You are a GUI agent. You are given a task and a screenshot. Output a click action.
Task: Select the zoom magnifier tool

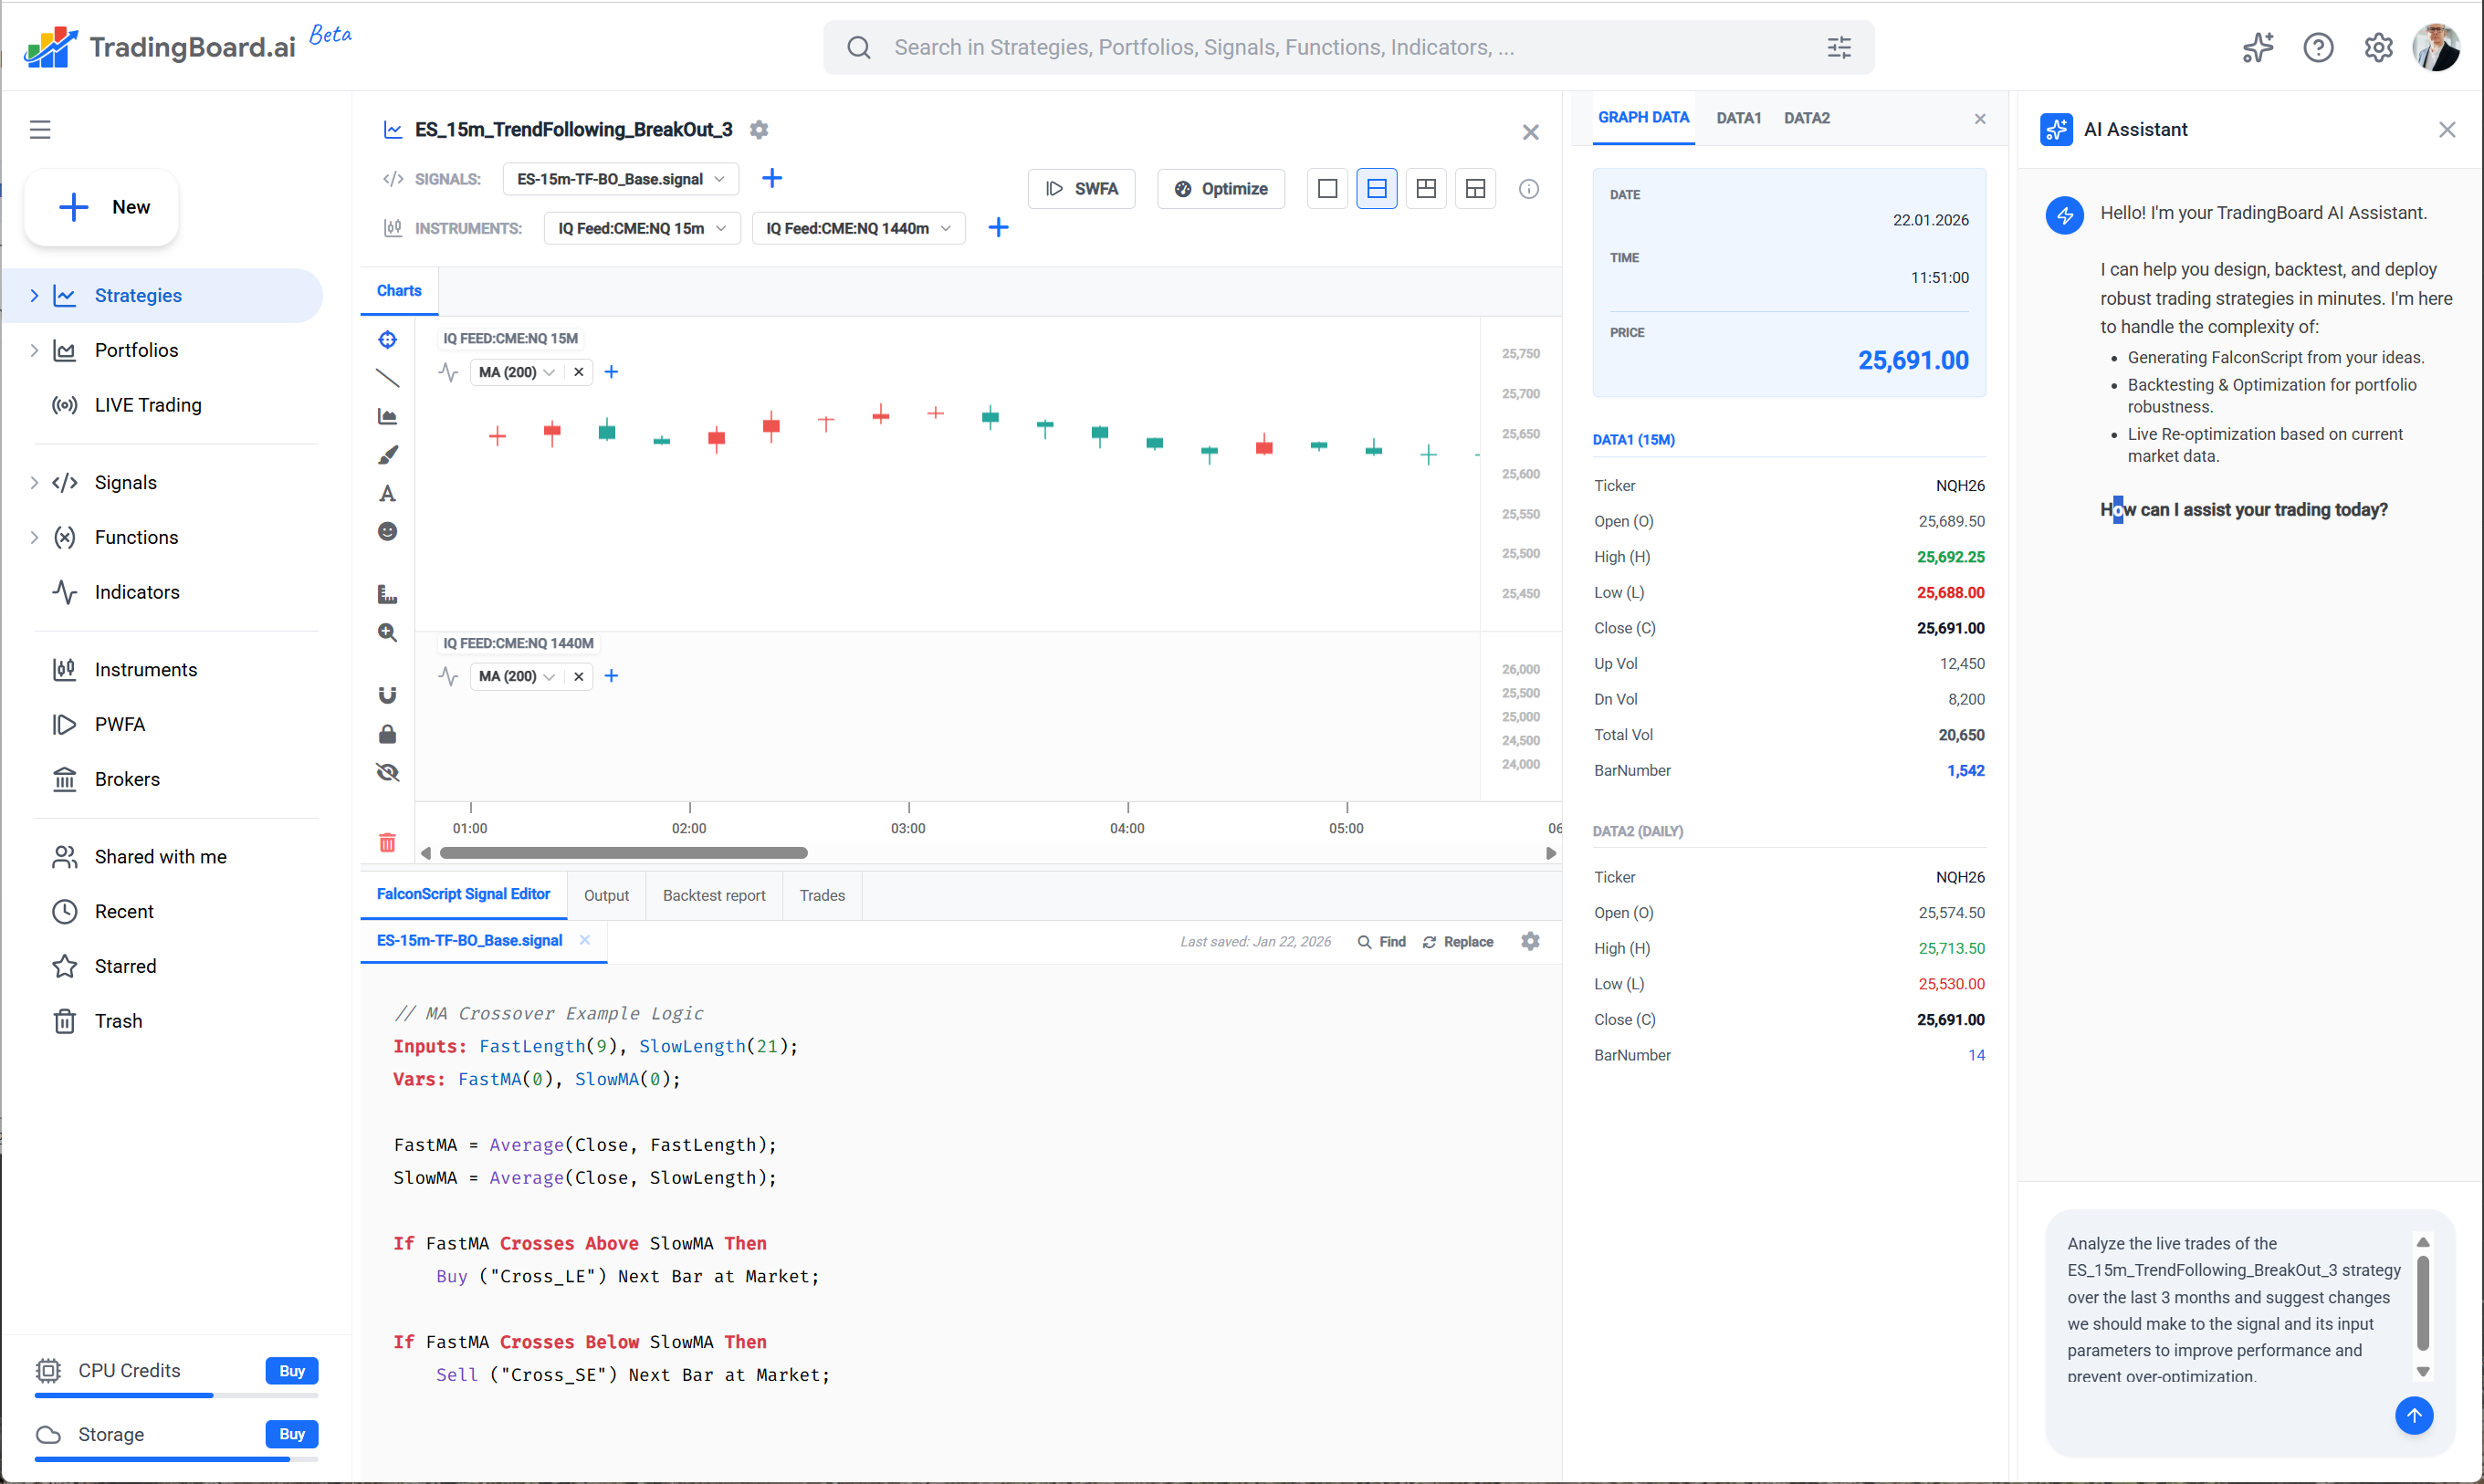(x=387, y=632)
